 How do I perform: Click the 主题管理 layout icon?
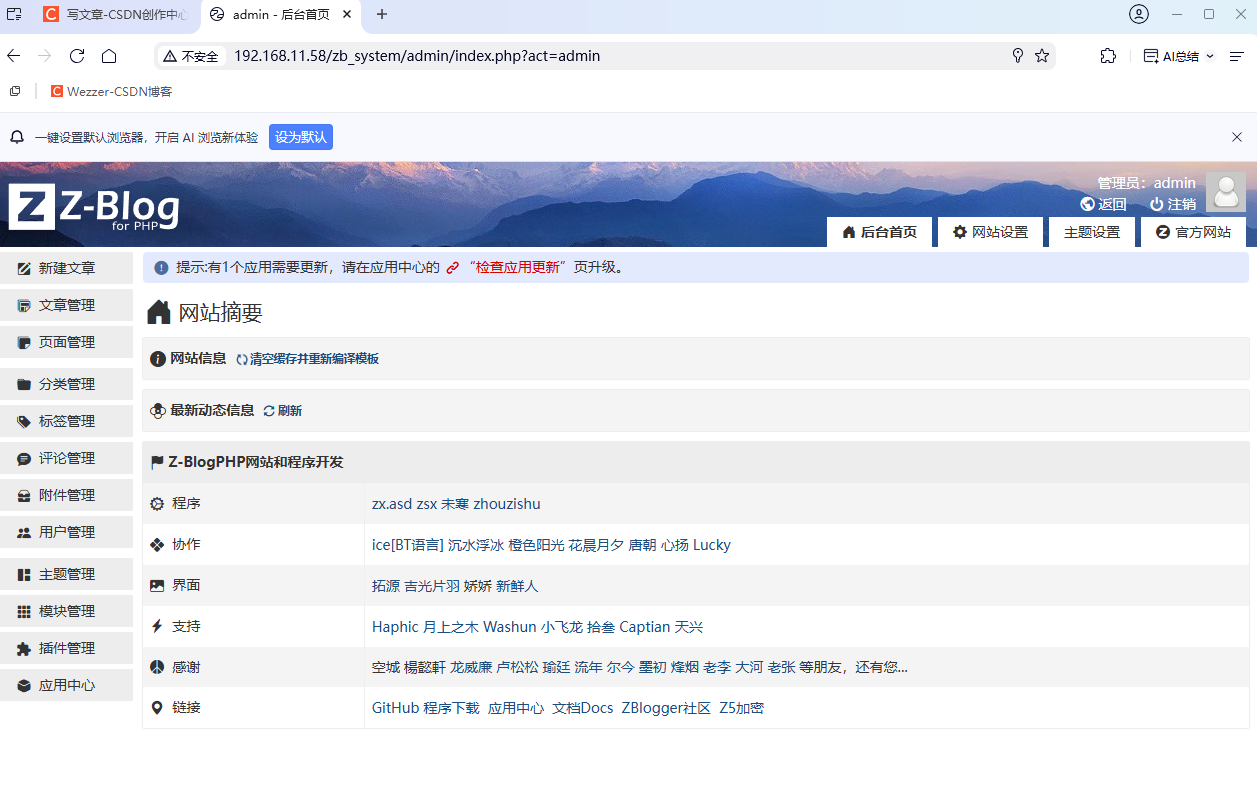(x=24, y=574)
